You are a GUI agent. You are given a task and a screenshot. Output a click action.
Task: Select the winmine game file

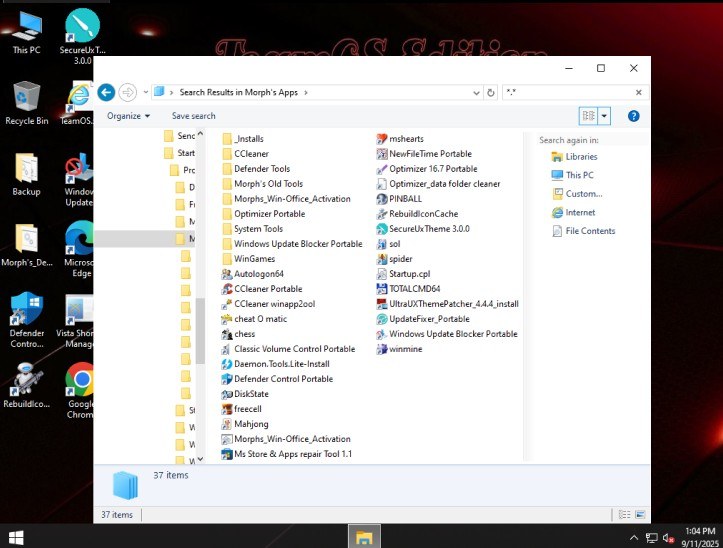399,349
